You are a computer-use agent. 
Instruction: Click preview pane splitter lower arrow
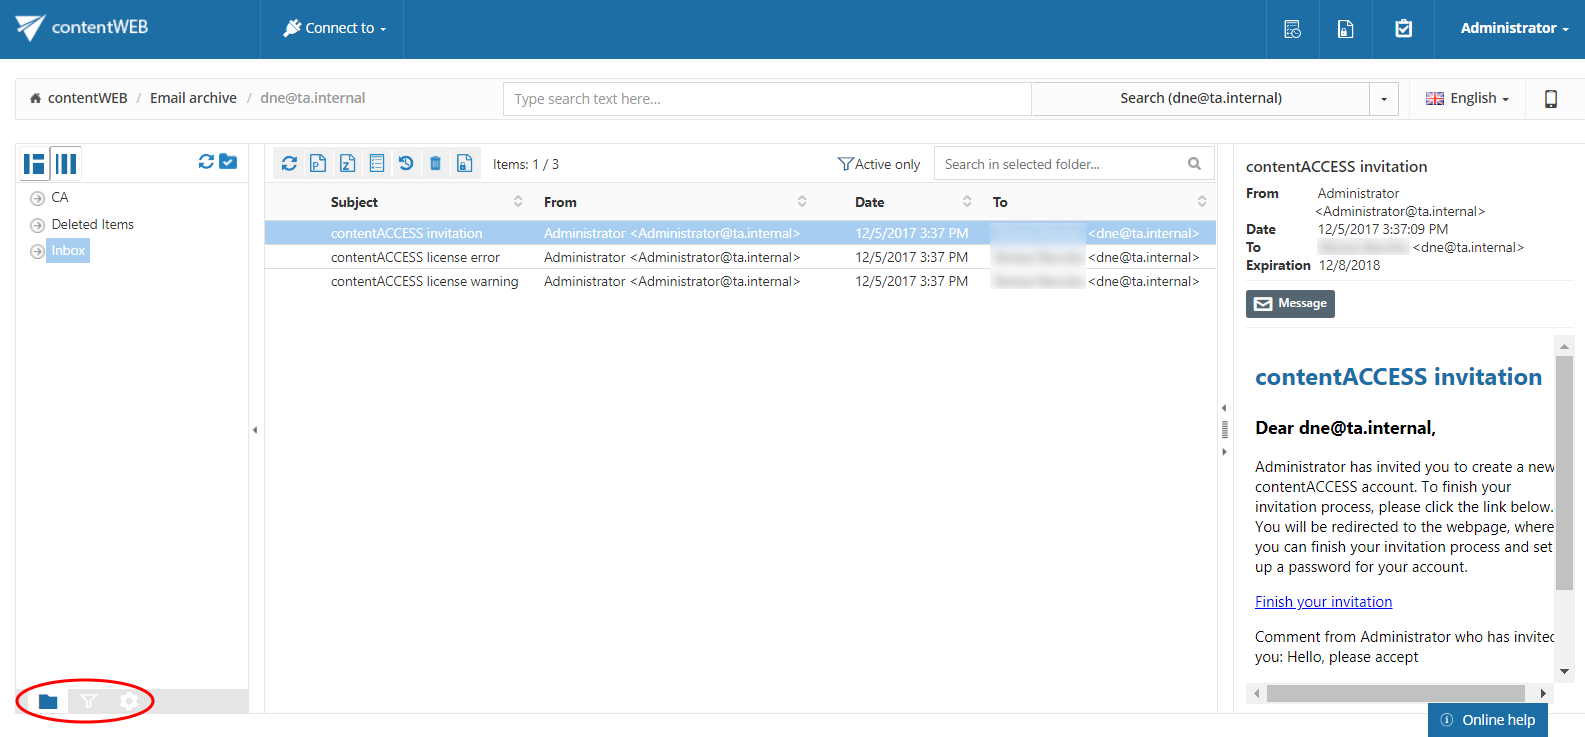(x=1224, y=452)
